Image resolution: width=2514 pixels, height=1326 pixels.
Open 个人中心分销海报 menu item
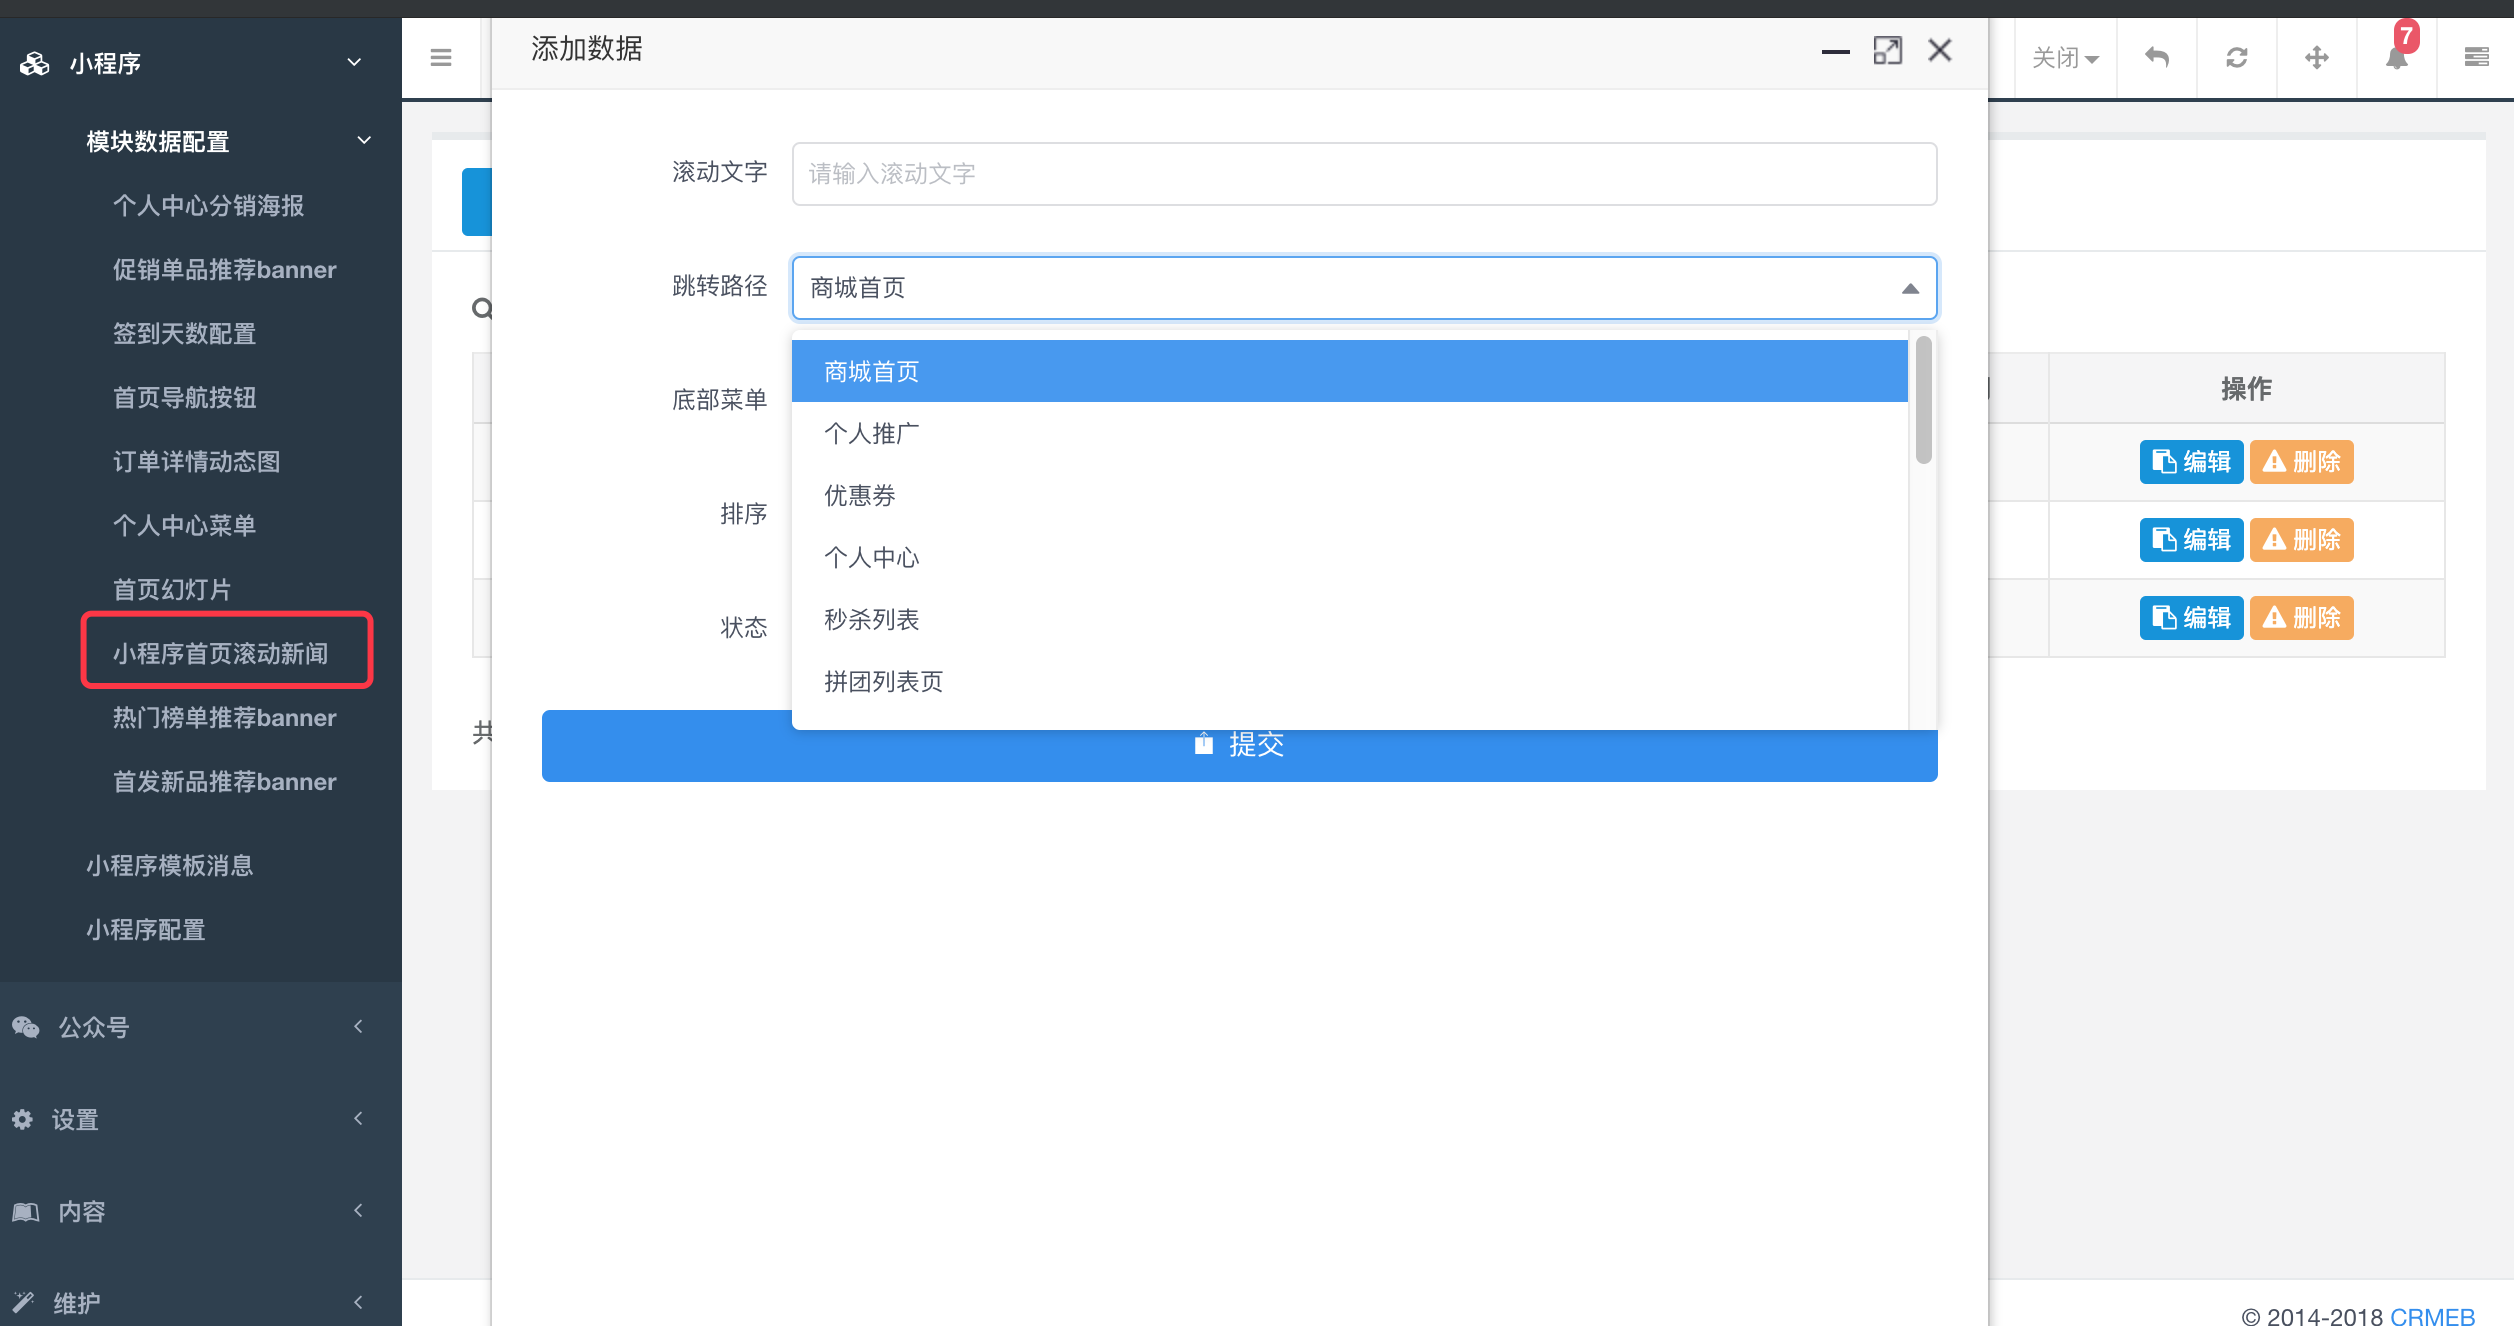[x=208, y=205]
